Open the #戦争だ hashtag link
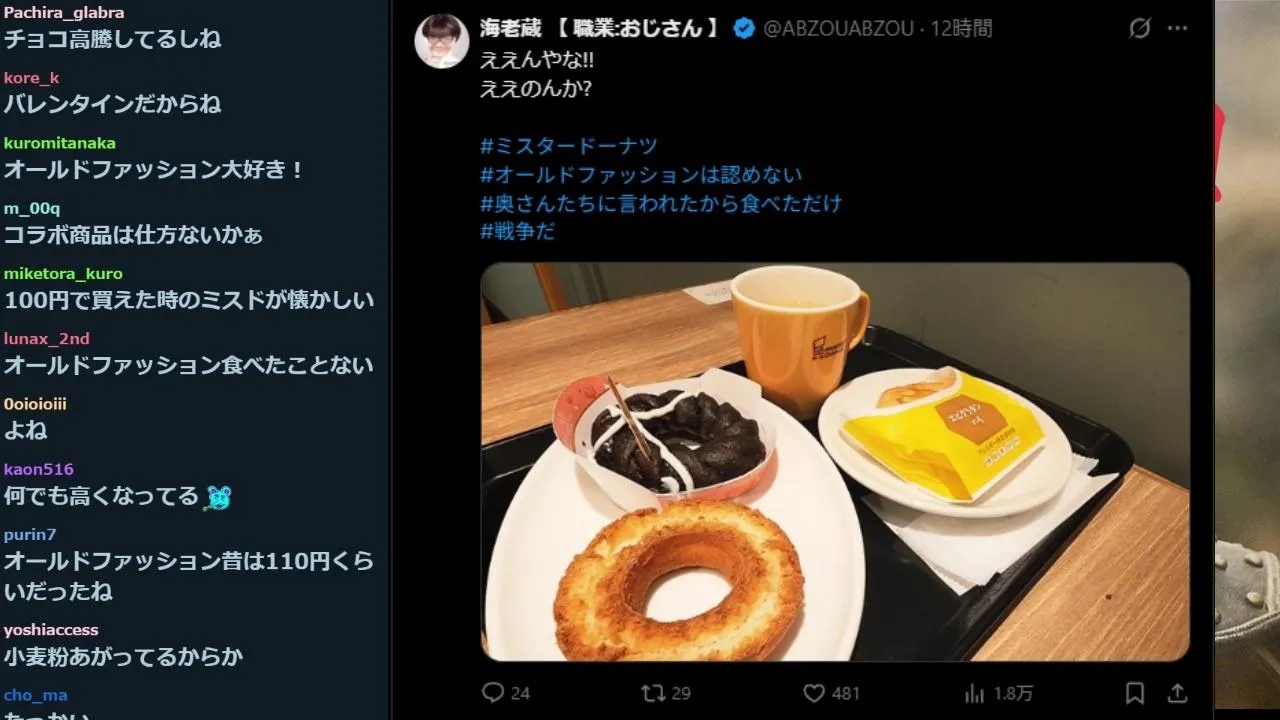Screen dimensions: 1280x720 [517, 231]
